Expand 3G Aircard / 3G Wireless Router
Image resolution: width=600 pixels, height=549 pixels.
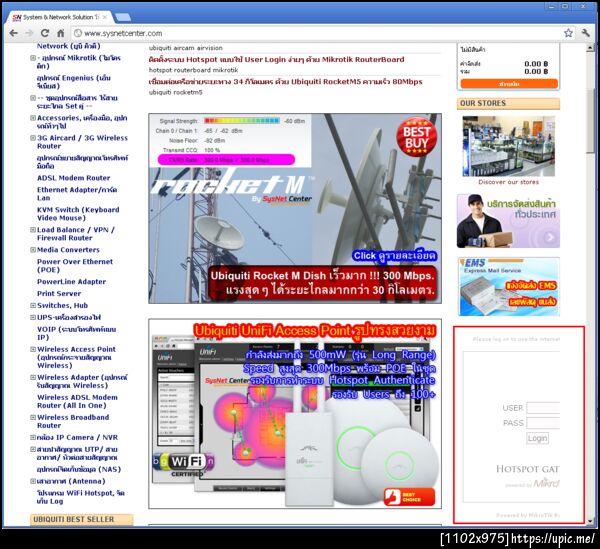tap(33, 138)
